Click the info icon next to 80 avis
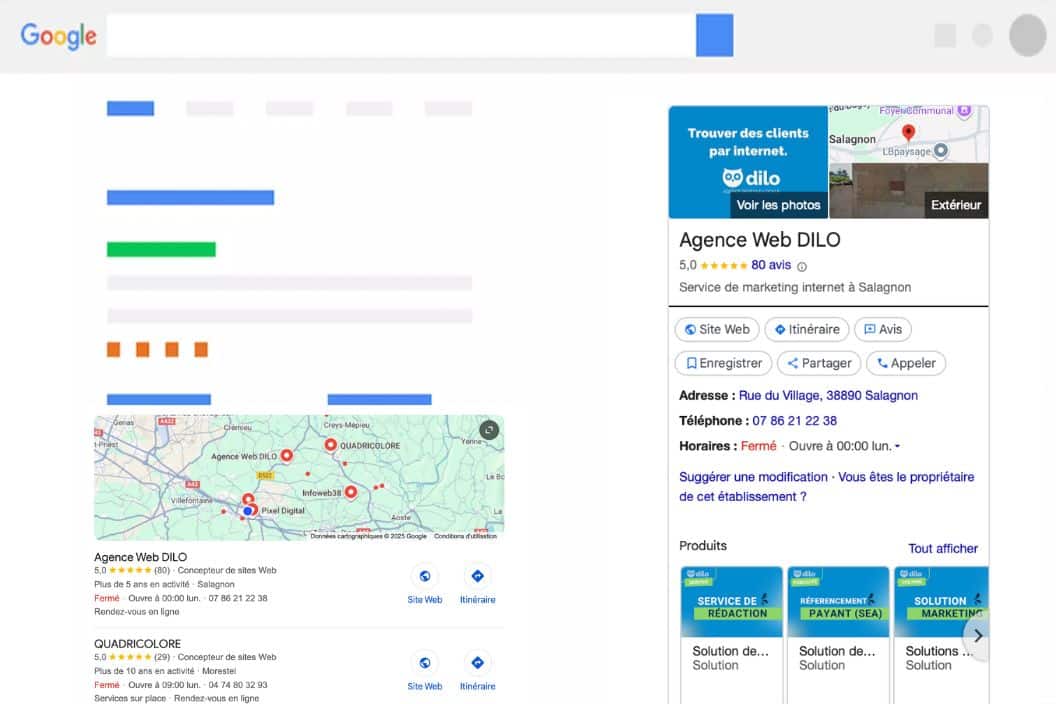The image size is (1056, 704). 802,266
